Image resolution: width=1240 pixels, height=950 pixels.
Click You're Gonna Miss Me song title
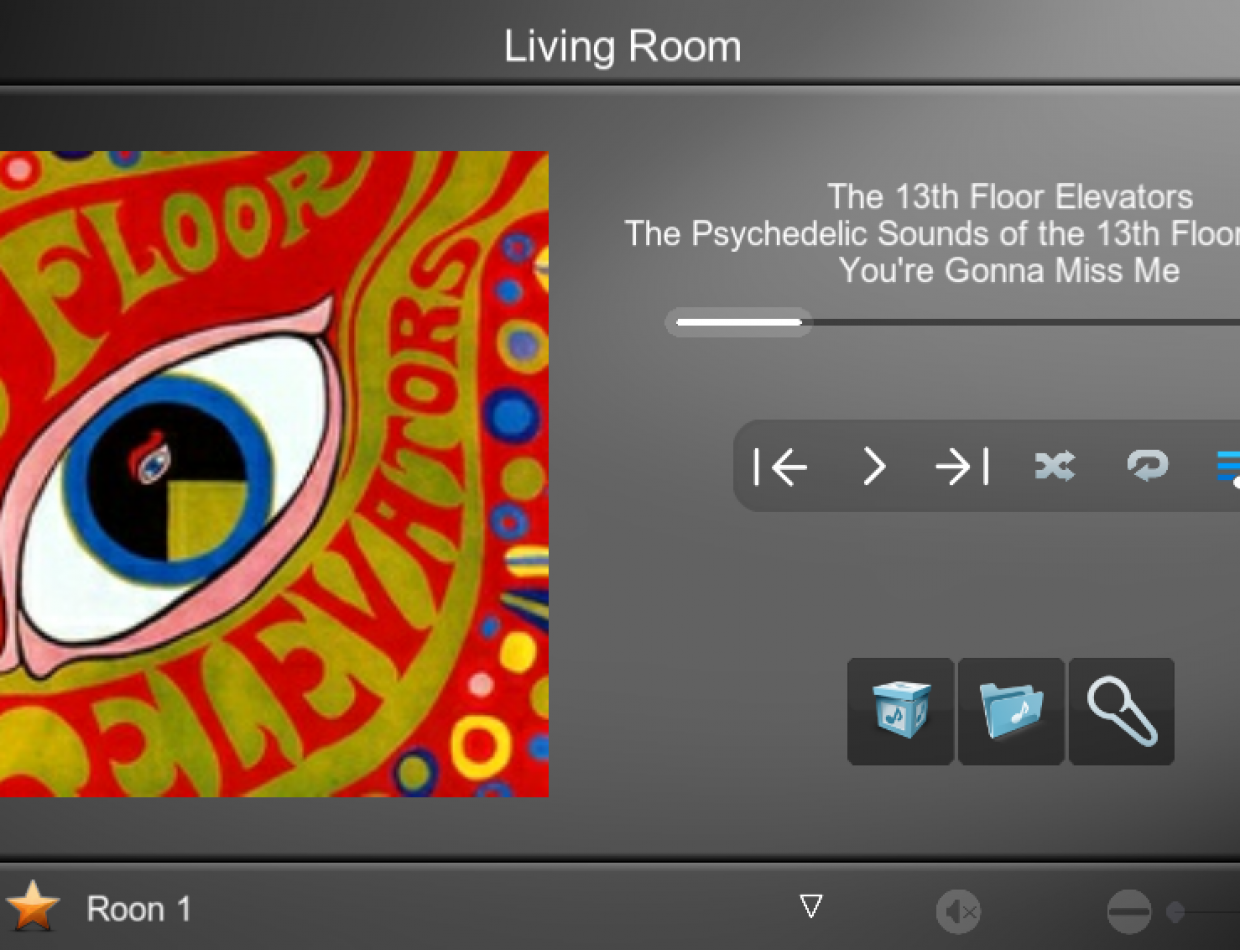tap(1009, 270)
